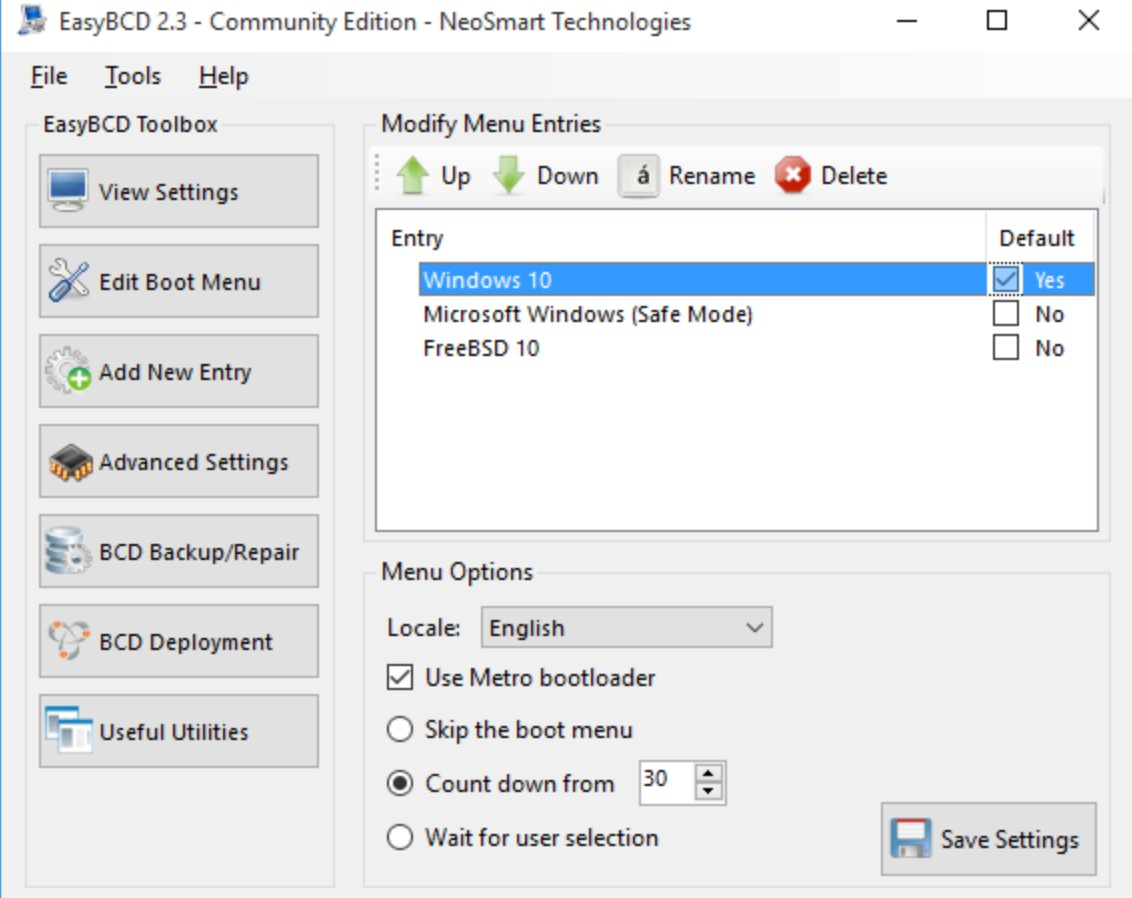Click the countdown value field showing 30
Image resolution: width=1132 pixels, height=898 pixels.
coord(667,782)
